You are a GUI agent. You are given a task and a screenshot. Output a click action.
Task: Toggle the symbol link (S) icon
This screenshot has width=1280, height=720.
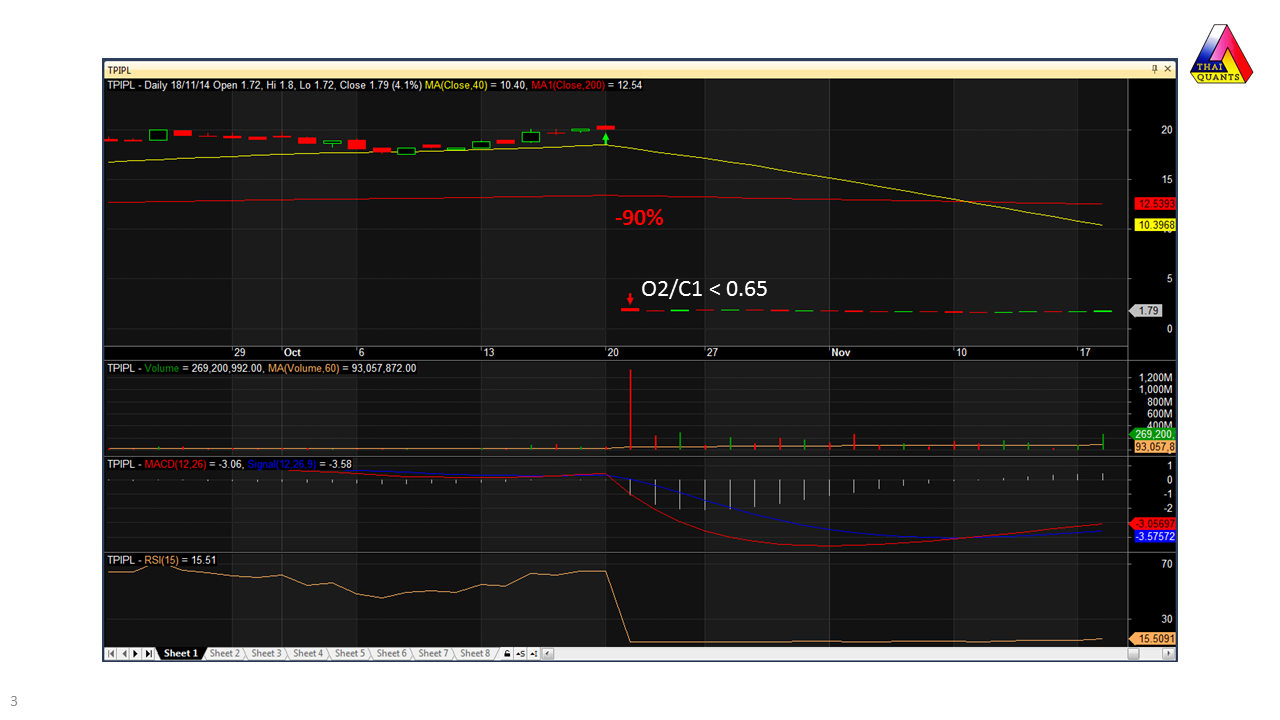pos(518,653)
